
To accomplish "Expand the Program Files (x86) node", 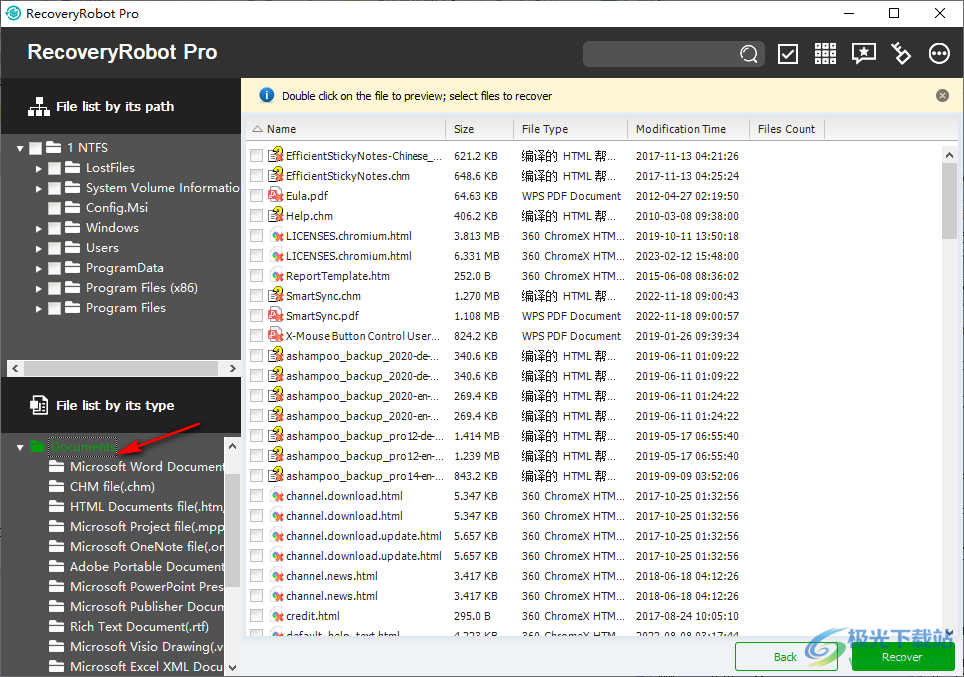I will point(39,288).
